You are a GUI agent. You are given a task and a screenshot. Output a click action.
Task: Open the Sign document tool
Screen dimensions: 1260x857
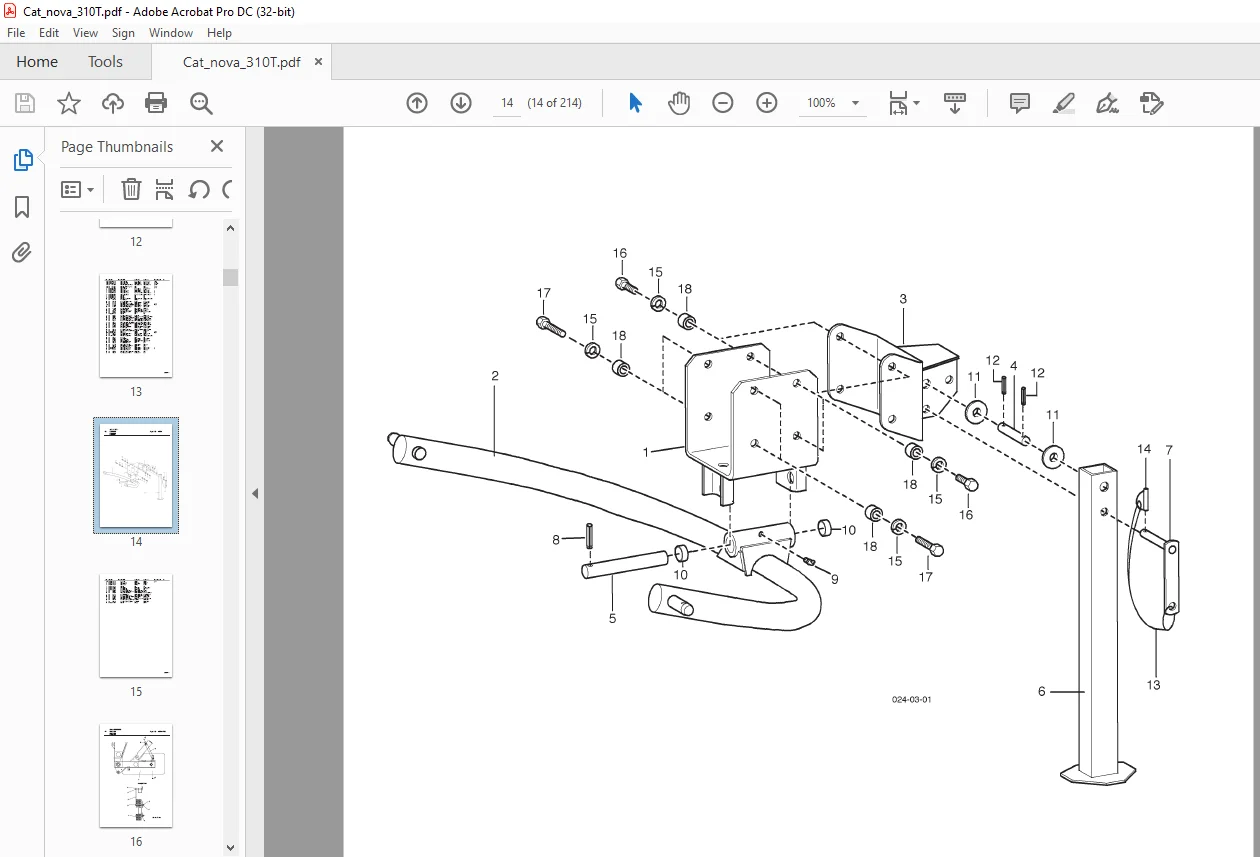1107,103
